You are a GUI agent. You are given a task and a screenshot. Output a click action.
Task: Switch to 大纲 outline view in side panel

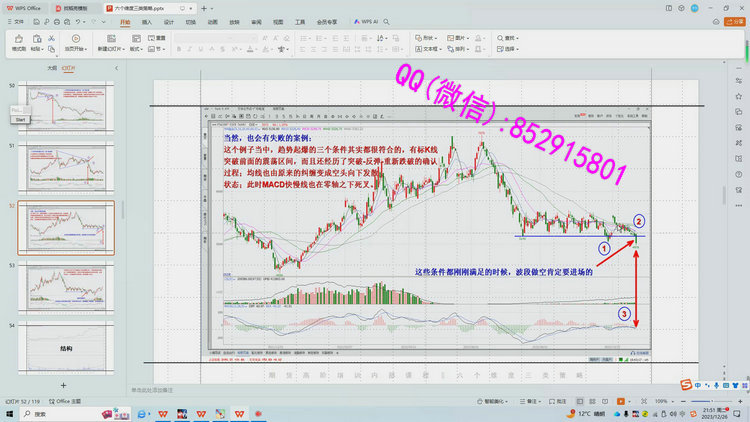coord(52,68)
